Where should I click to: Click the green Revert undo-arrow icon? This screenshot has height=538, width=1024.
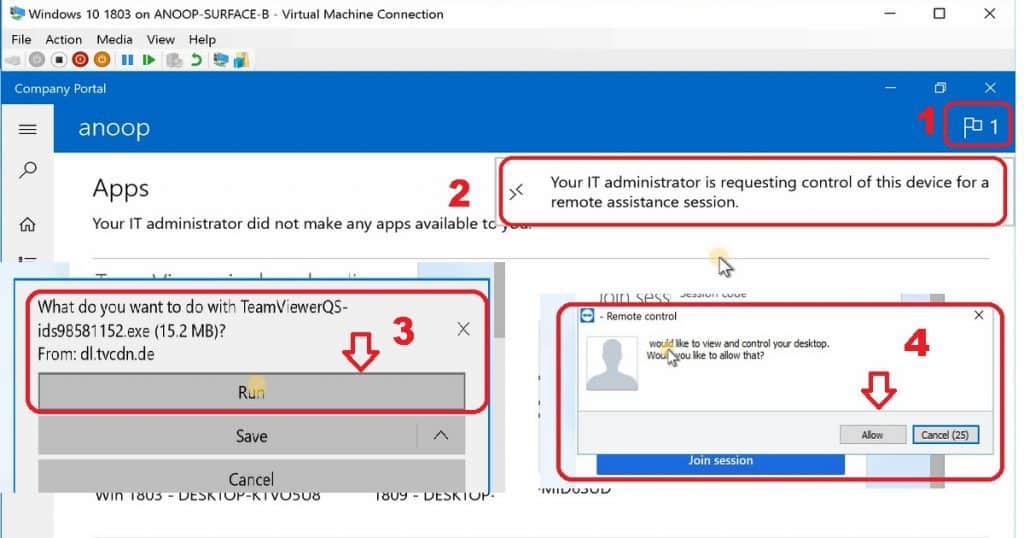point(196,60)
